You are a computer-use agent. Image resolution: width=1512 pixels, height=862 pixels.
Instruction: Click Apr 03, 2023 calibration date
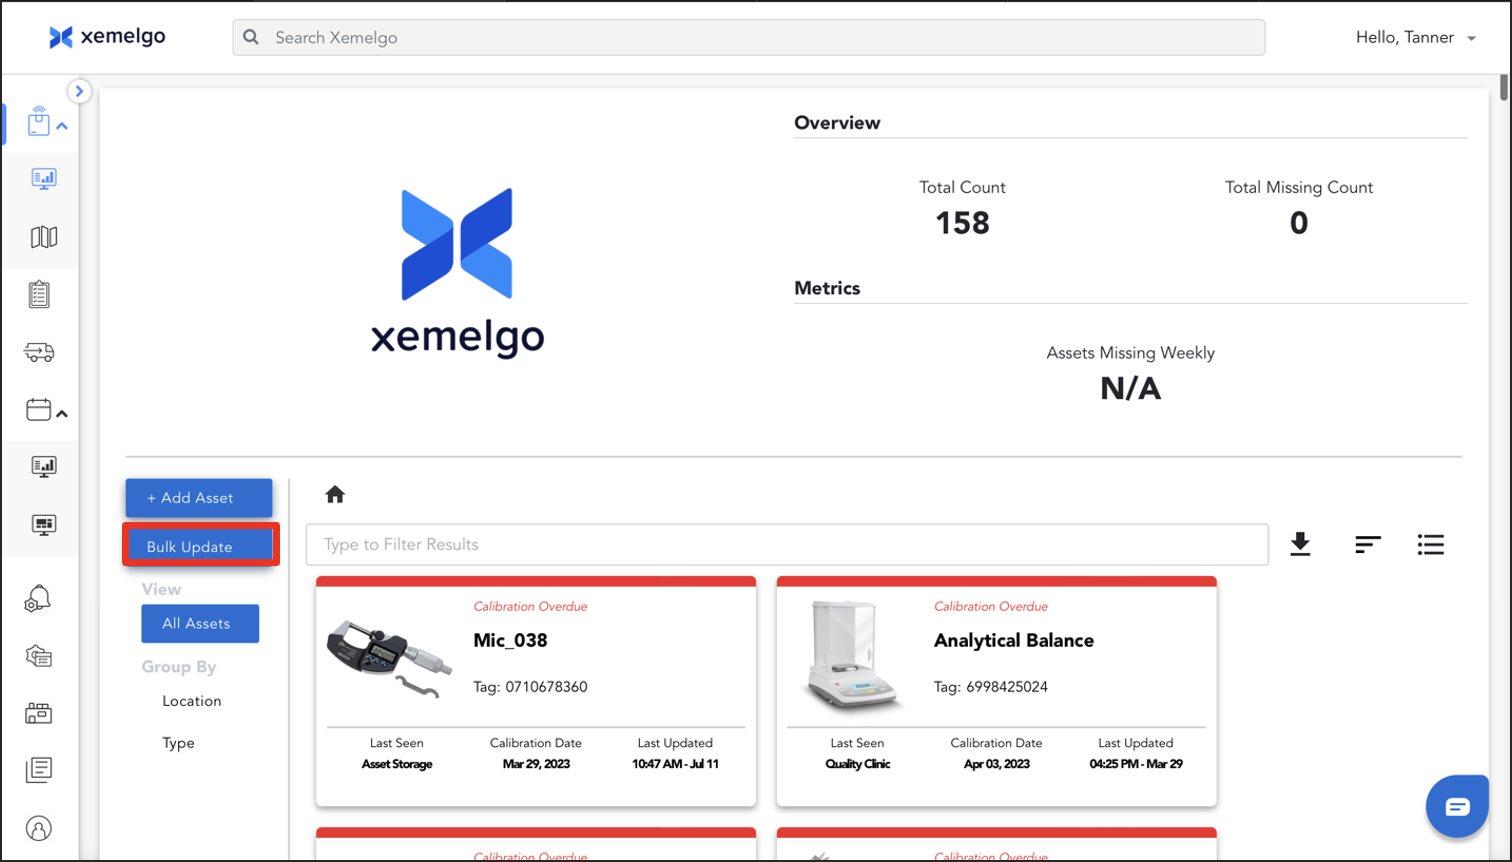pyautogui.click(x=996, y=764)
